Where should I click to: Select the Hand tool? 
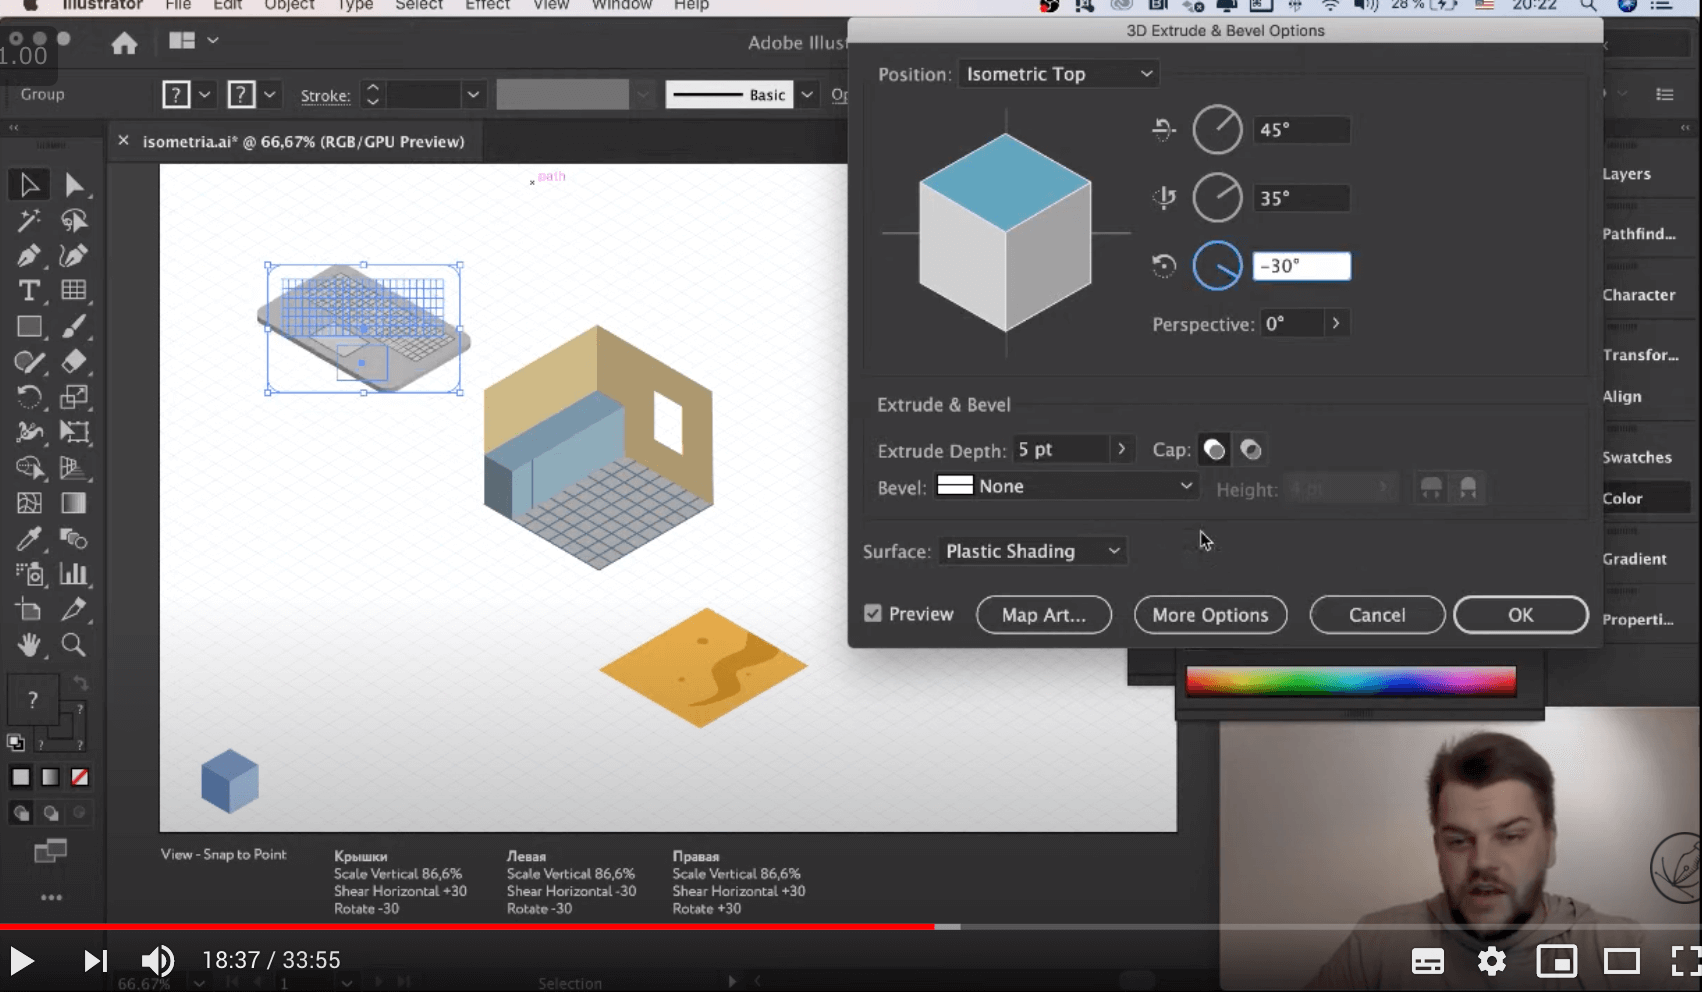click(29, 645)
